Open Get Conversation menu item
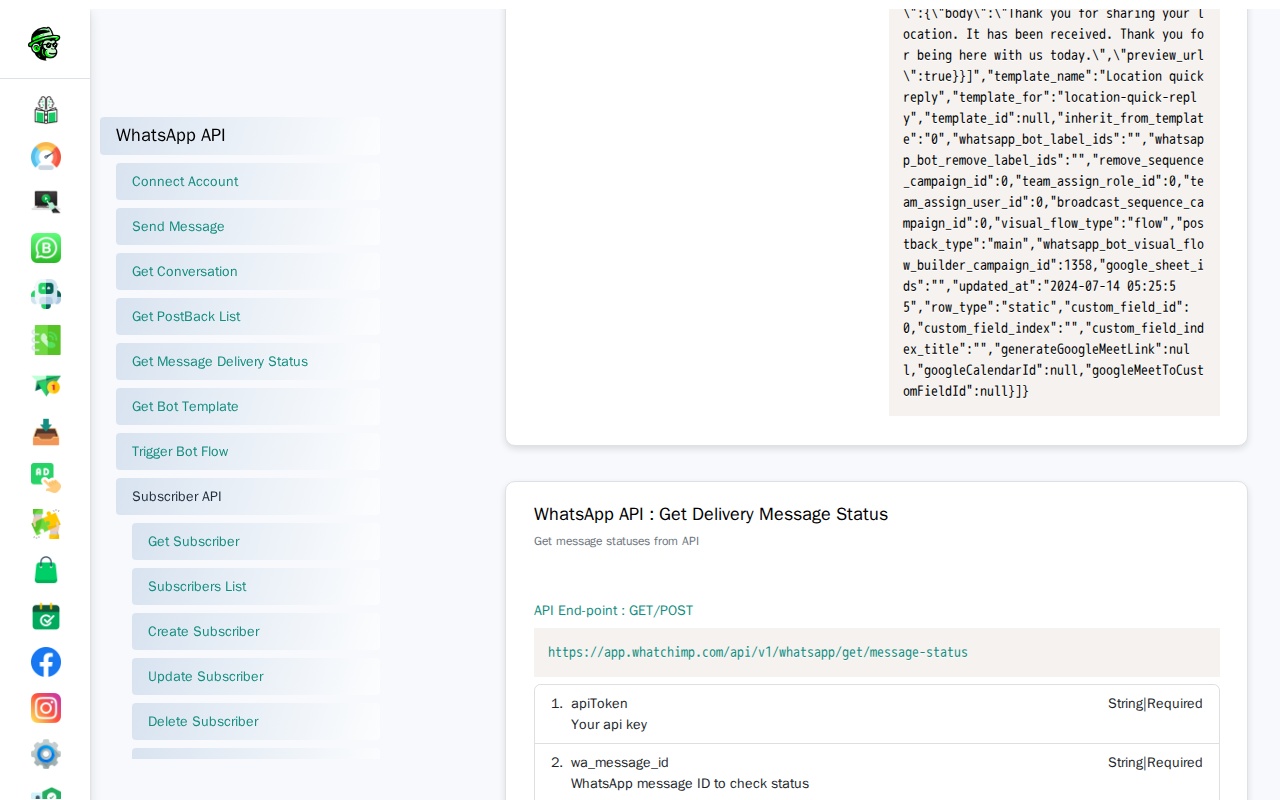 pos(248,272)
